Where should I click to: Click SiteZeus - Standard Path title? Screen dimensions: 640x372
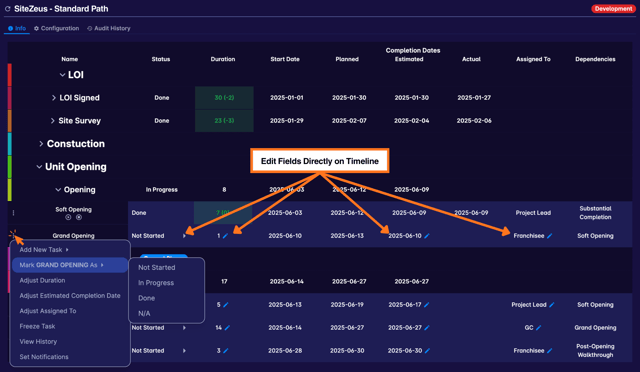[x=61, y=9]
